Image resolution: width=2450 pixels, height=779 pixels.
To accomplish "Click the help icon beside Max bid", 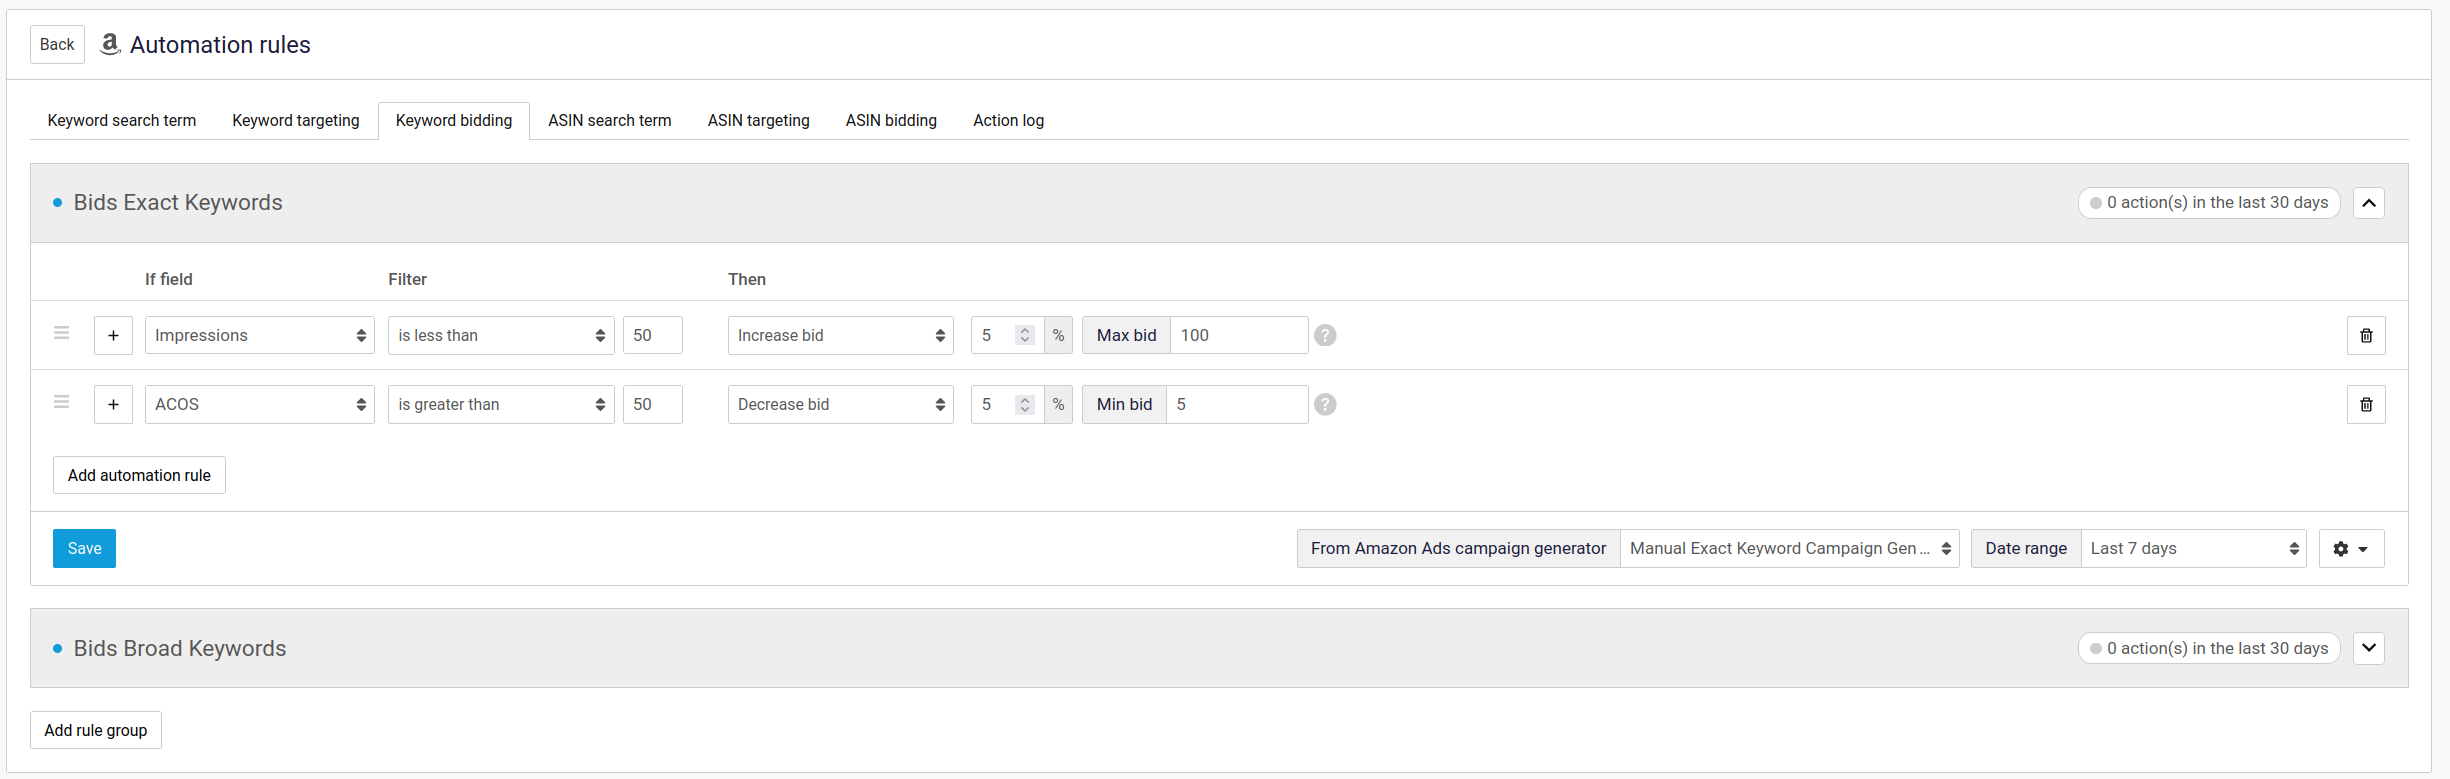I will pyautogui.click(x=1325, y=336).
